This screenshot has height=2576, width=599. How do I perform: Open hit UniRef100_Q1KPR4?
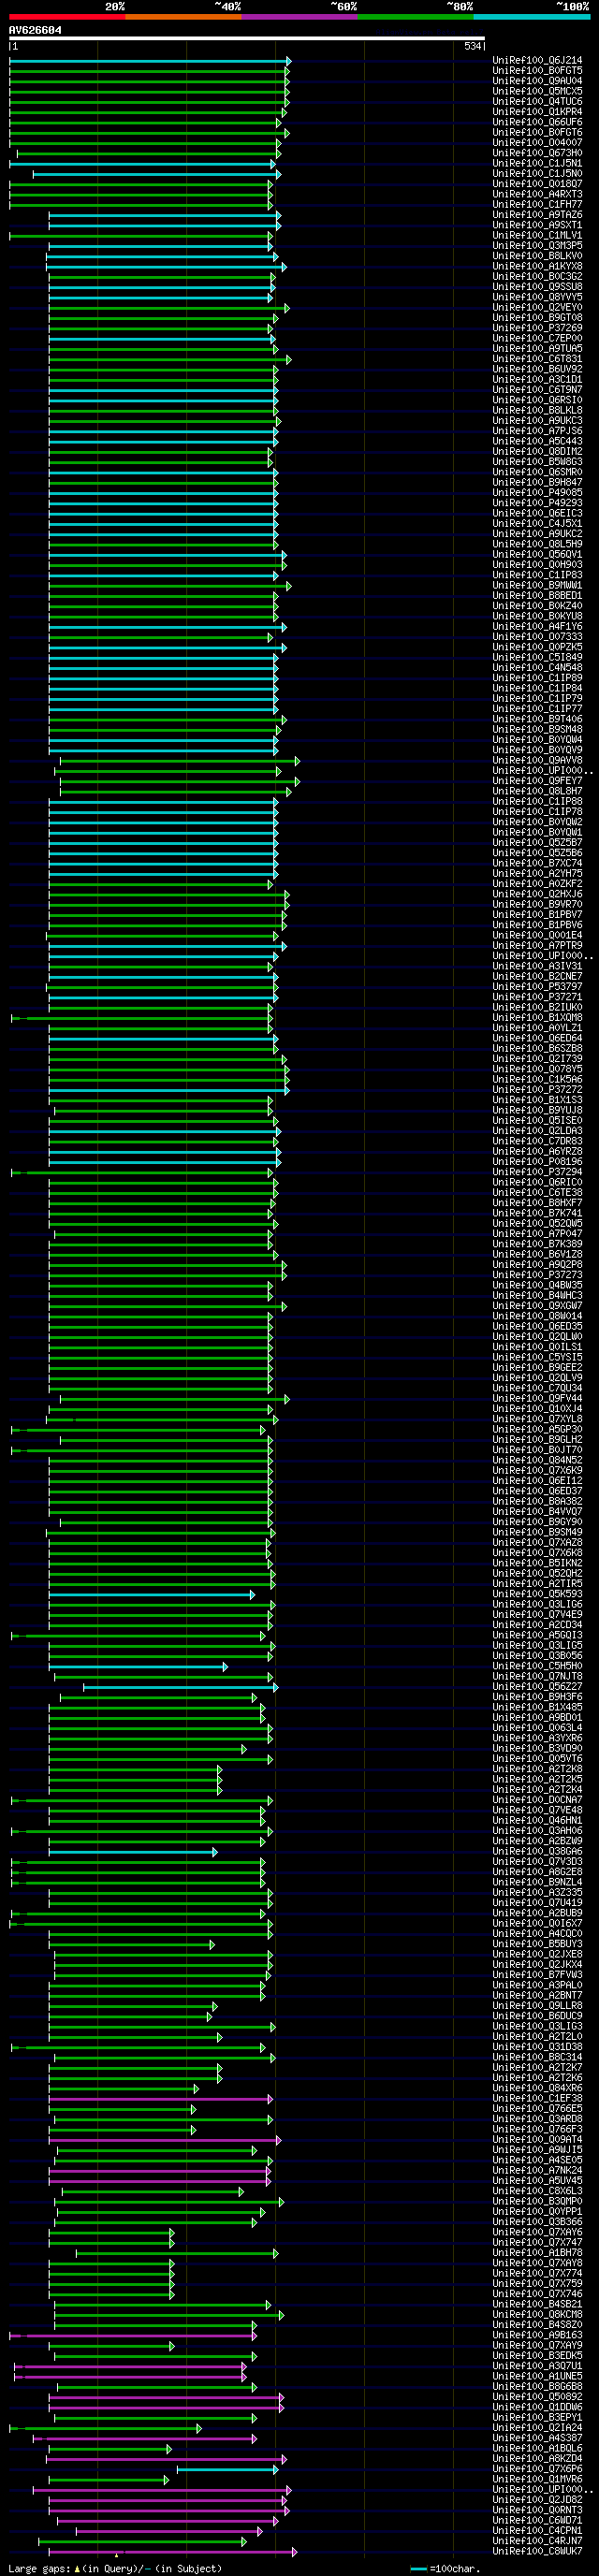(x=537, y=112)
